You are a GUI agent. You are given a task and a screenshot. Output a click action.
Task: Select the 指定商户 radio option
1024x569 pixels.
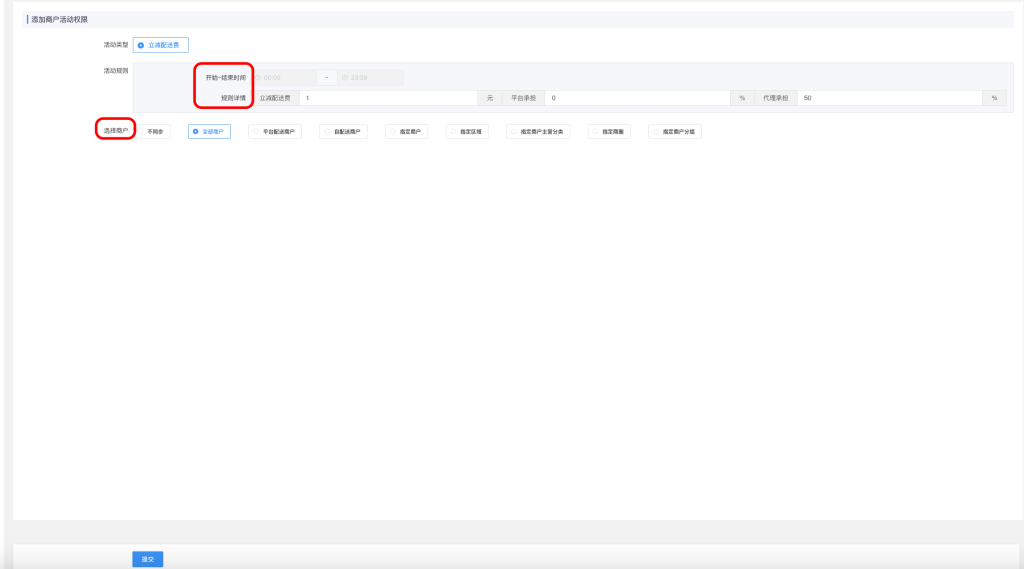pos(407,131)
